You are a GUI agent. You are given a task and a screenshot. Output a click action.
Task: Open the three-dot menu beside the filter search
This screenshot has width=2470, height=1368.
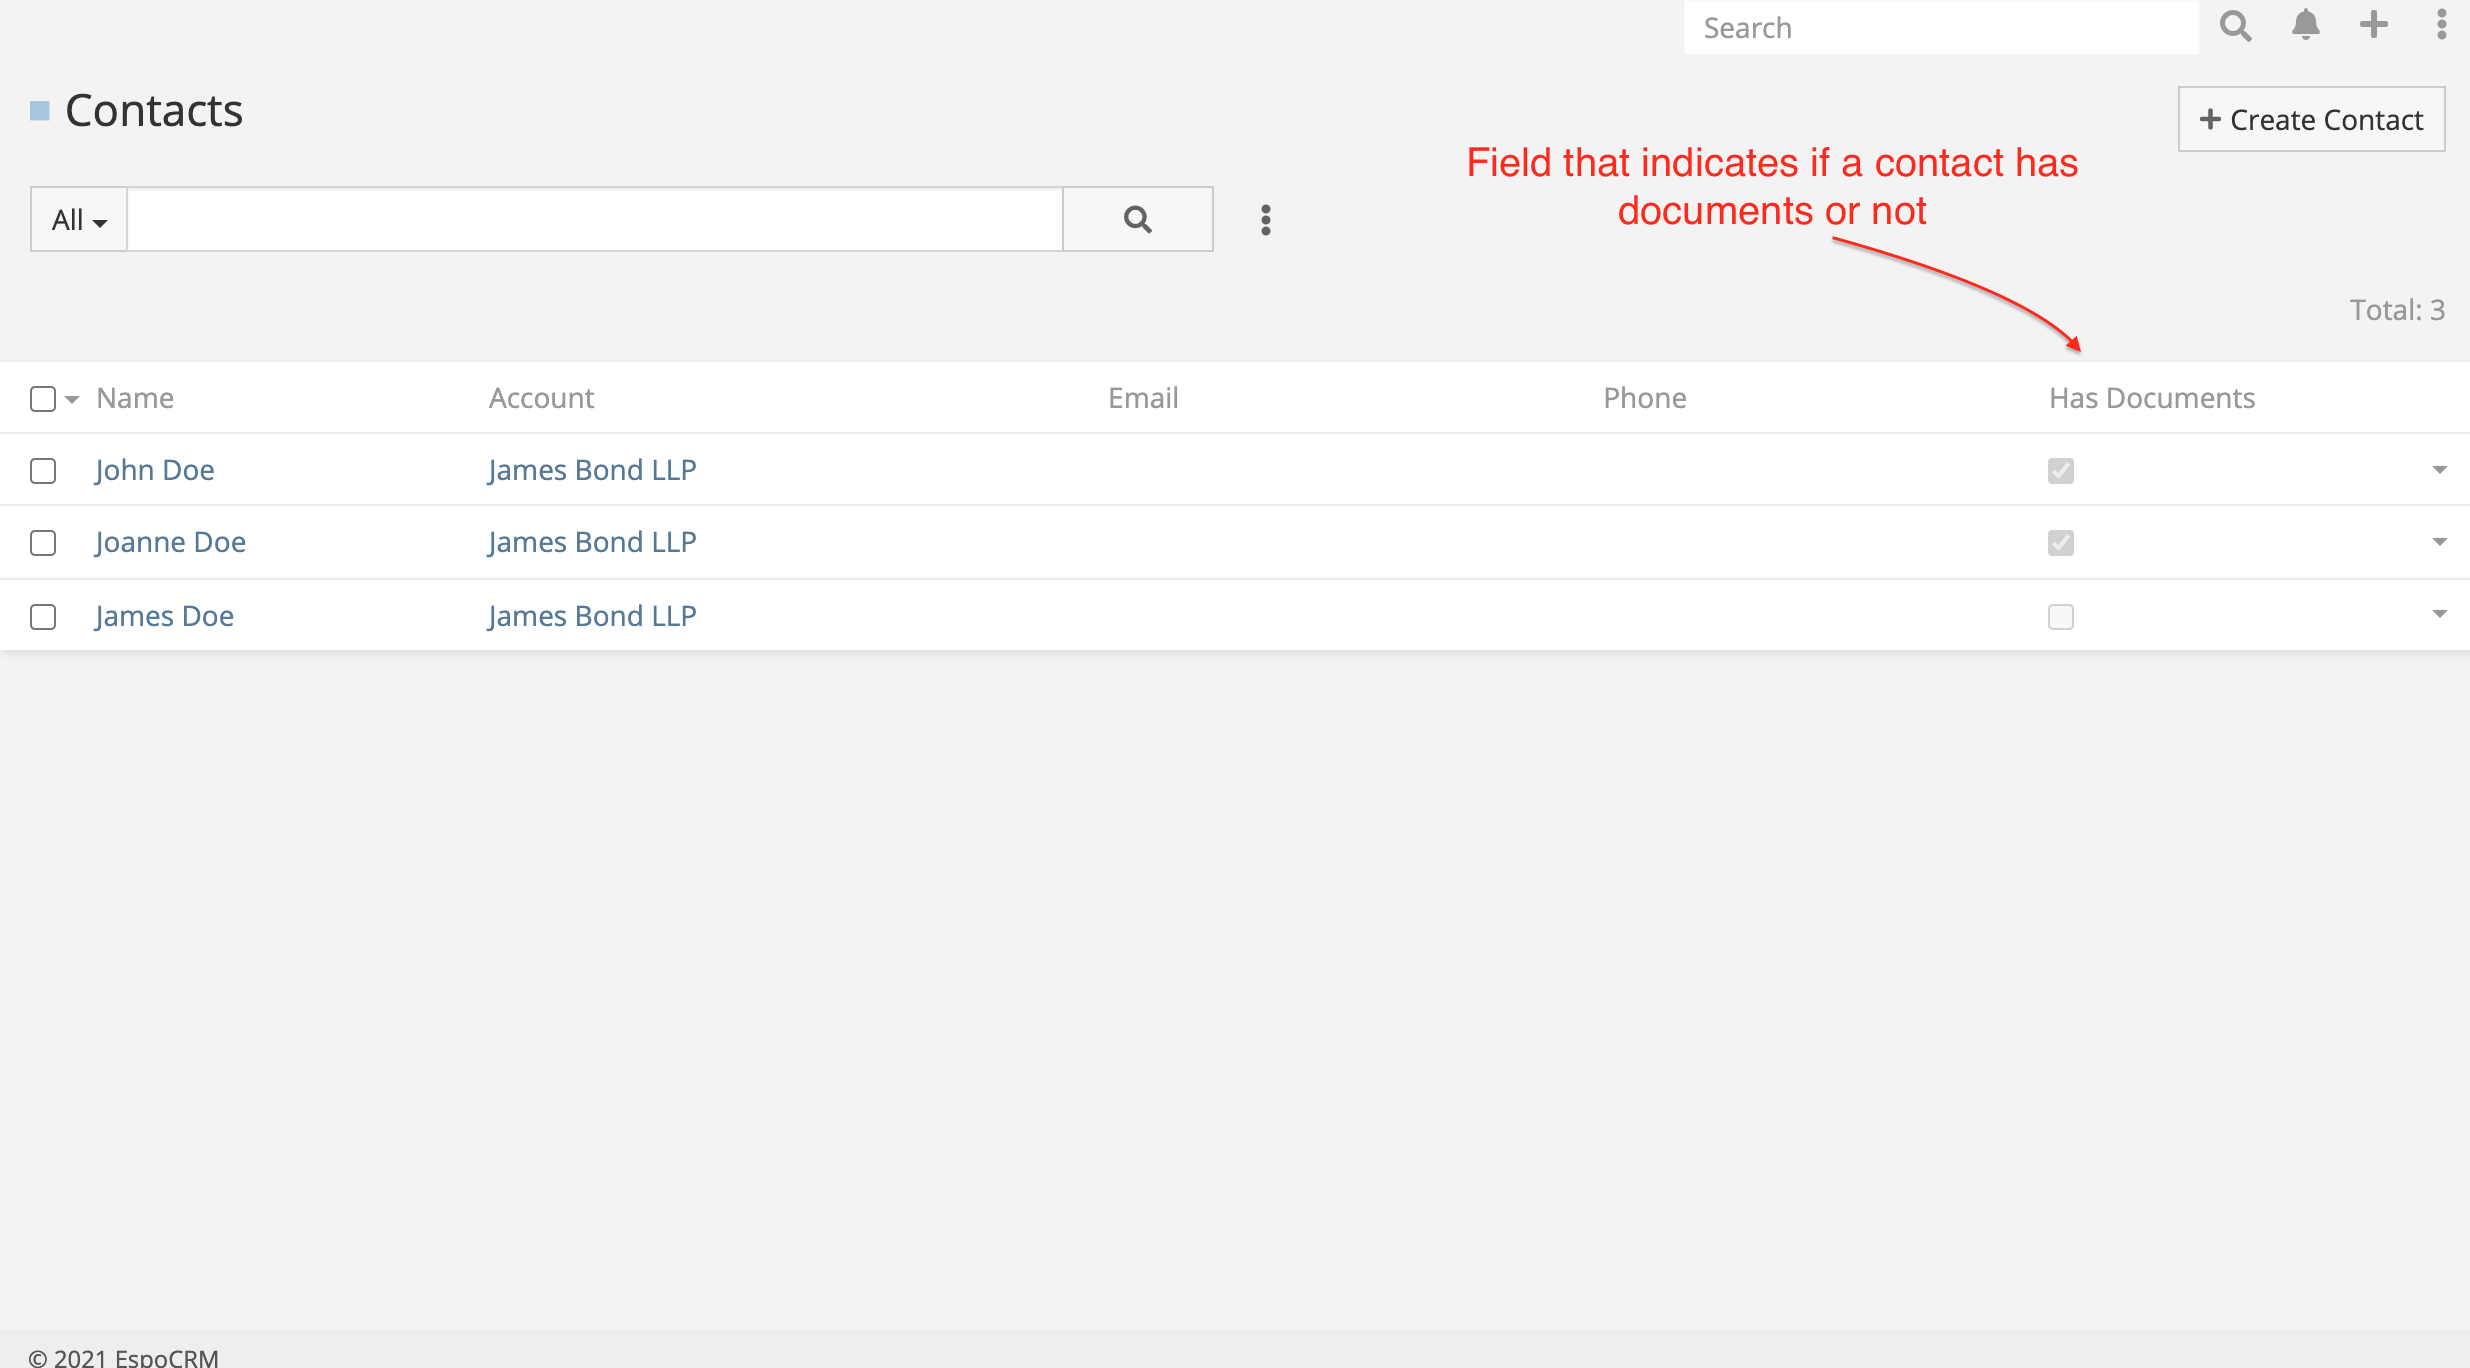click(x=1265, y=220)
